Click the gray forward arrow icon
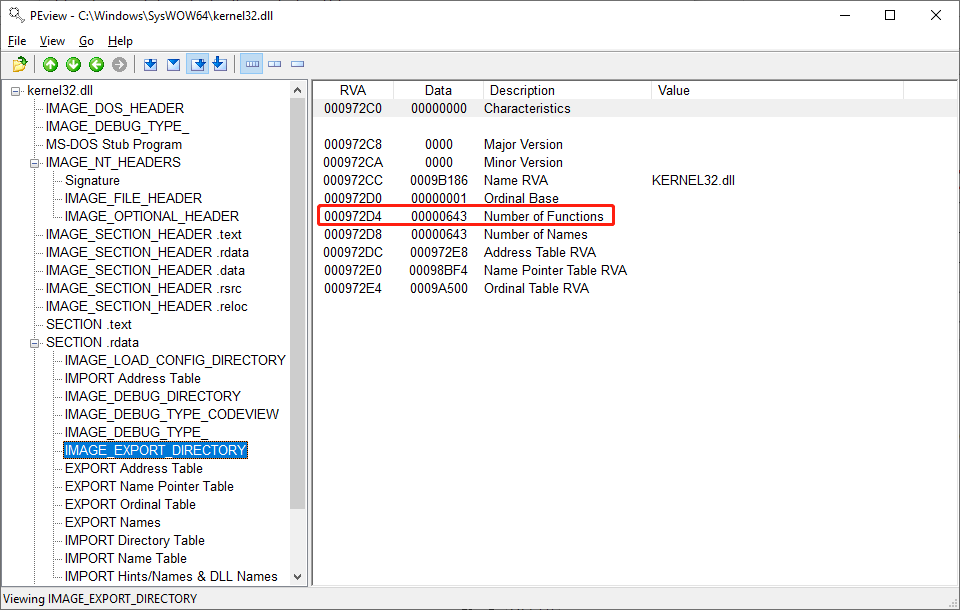 coord(119,65)
